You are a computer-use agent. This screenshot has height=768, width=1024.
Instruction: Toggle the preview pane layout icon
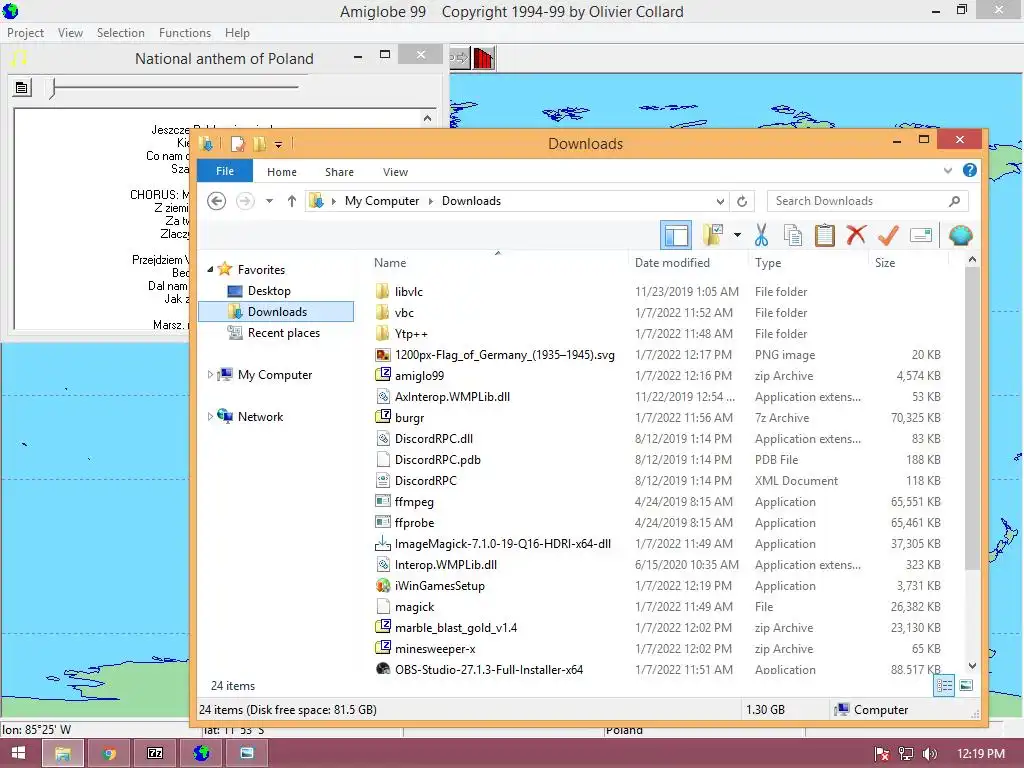[x=676, y=235]
